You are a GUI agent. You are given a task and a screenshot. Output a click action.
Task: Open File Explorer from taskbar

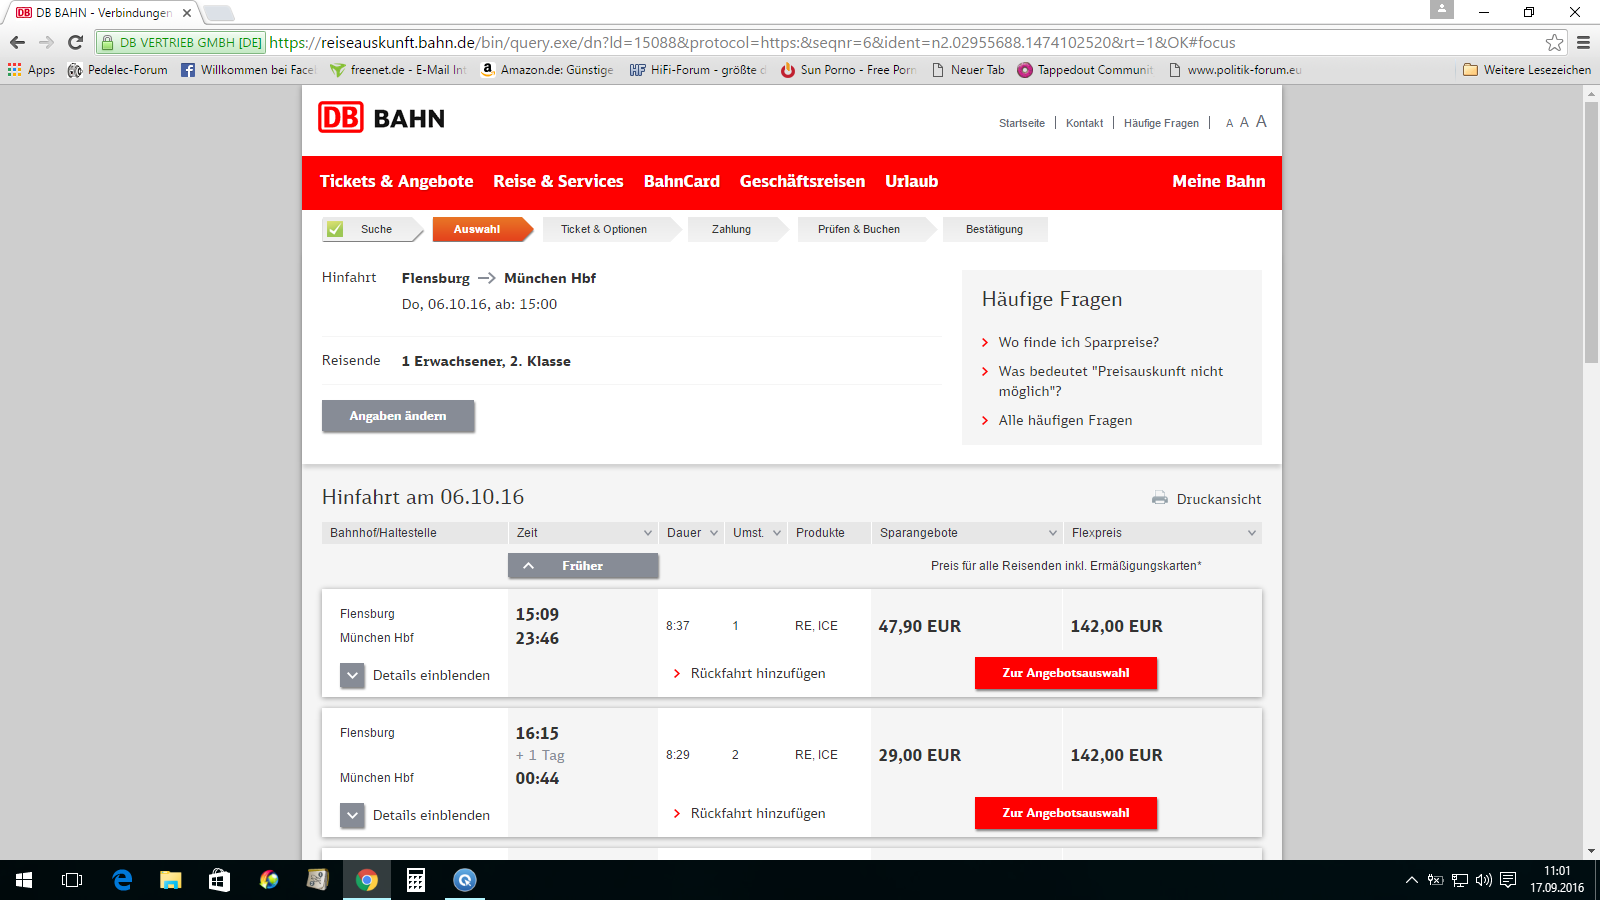(x=171, y=880)
